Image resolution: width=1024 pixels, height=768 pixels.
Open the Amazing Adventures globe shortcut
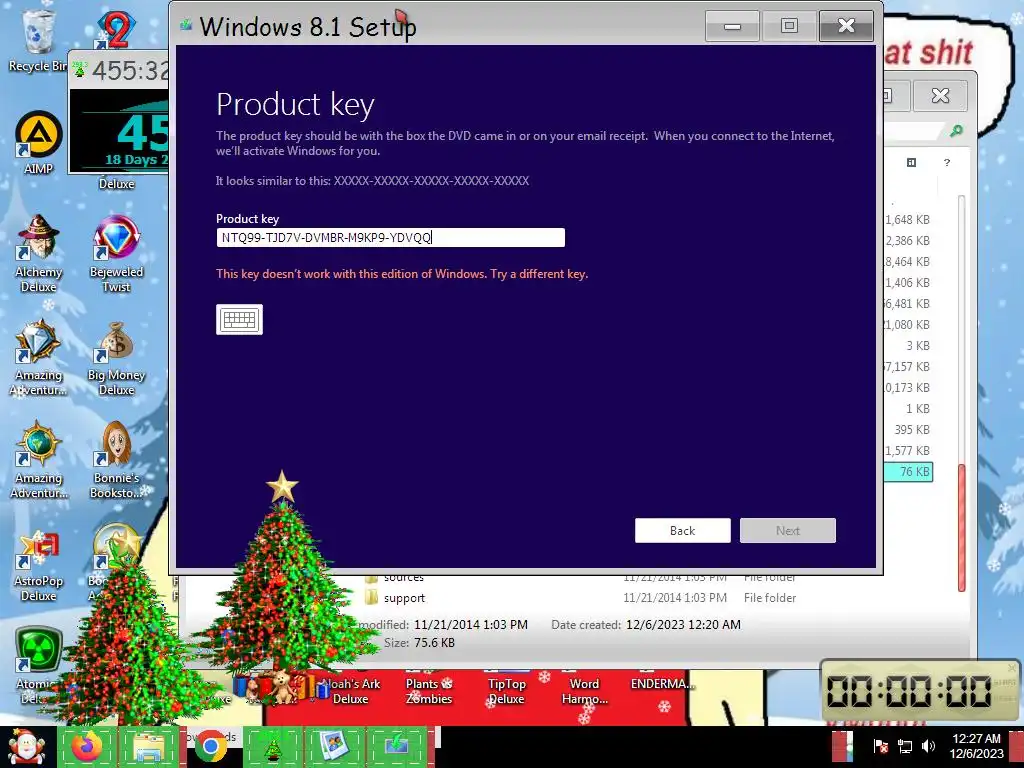tap(39, 460)
